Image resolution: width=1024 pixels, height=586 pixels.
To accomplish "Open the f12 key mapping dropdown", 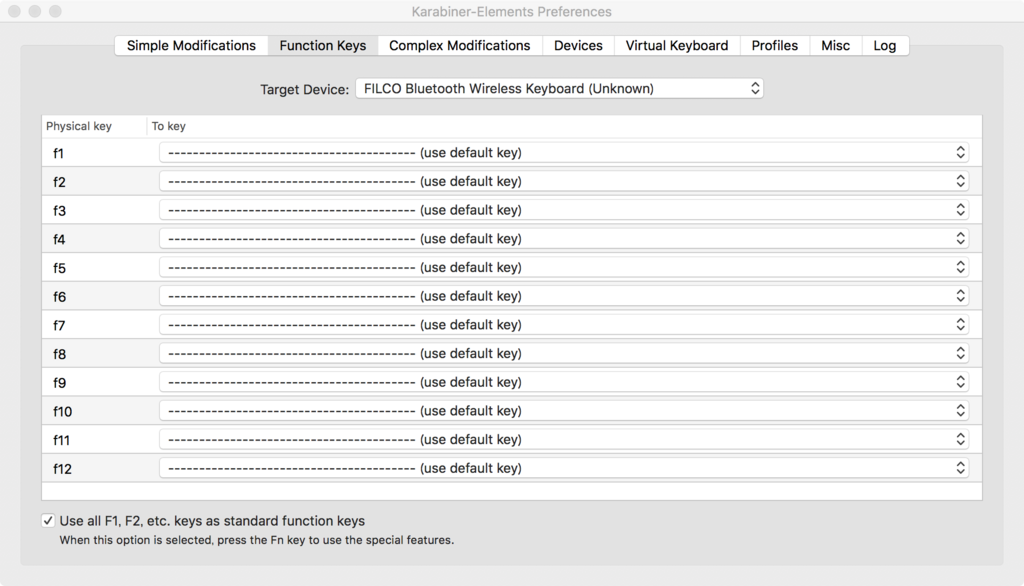I will pos(564,468).
